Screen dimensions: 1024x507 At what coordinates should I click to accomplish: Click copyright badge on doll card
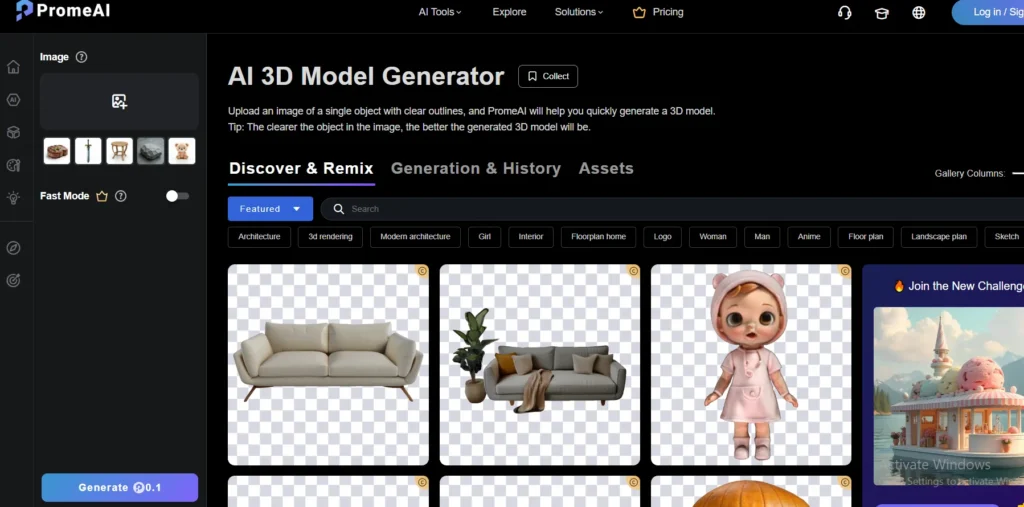[x=845, y=270]
